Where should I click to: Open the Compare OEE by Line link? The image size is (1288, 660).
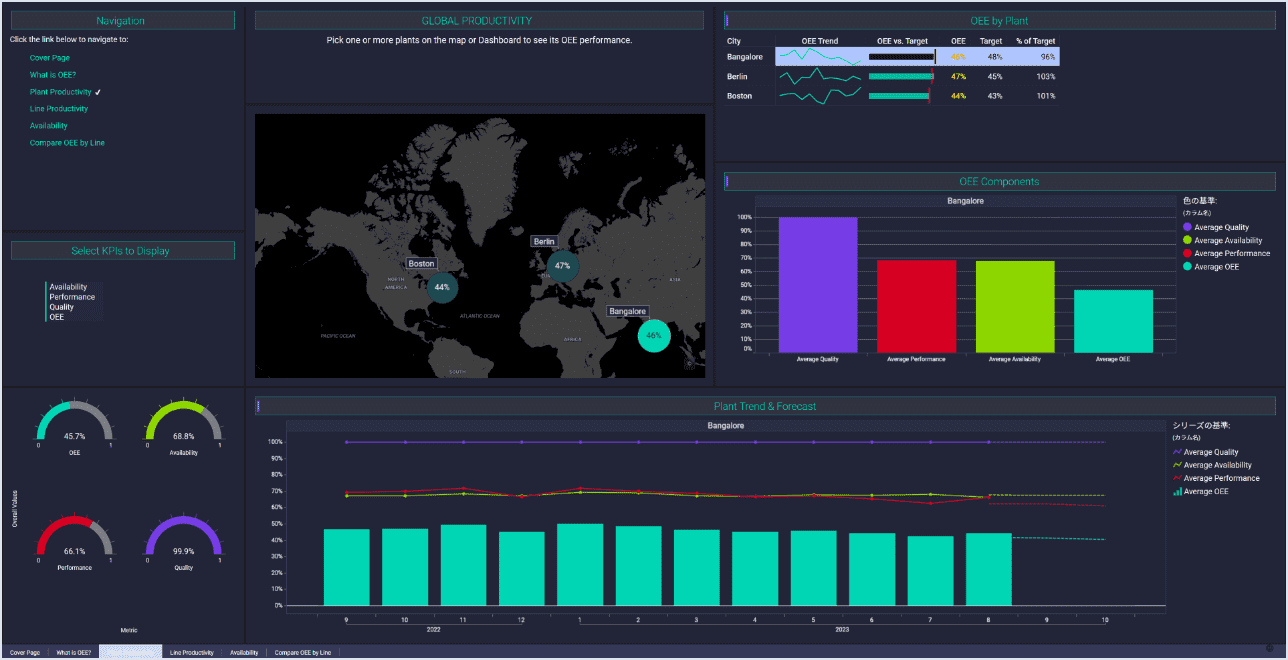pos(67,143)
